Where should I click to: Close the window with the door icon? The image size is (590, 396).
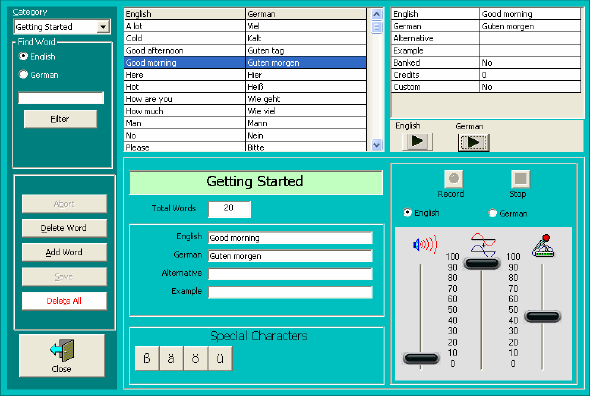point(62,355)
